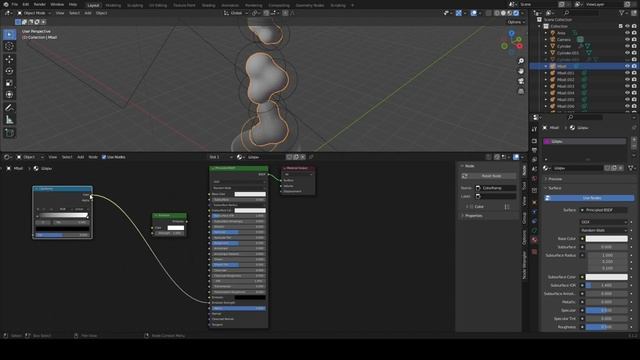Image resolution: width=640 pixels, height=360 pixels.
Task: Toggle the Use Nodes checkbox in node editor
Action: tap(104, 157)
